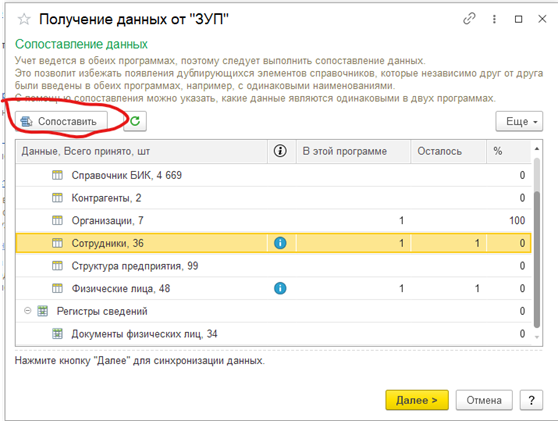Select the Сотрудники, 36 row

tap(273, 243)
